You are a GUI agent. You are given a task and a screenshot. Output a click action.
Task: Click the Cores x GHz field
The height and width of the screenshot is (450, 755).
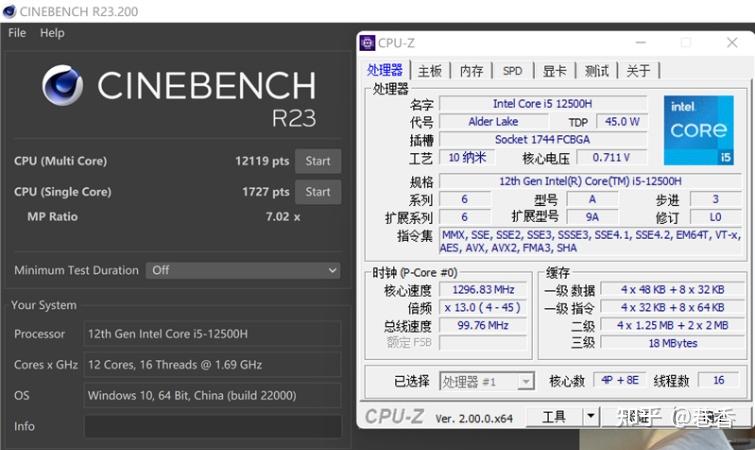coord(213,365)
